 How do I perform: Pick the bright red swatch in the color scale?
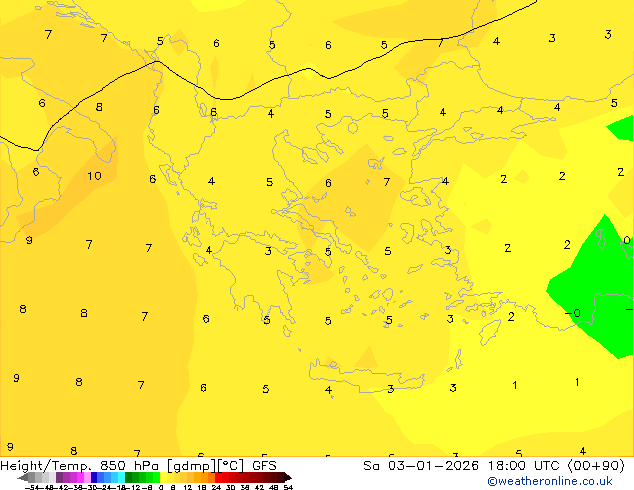pyautogui.click(x=218, y=477)
